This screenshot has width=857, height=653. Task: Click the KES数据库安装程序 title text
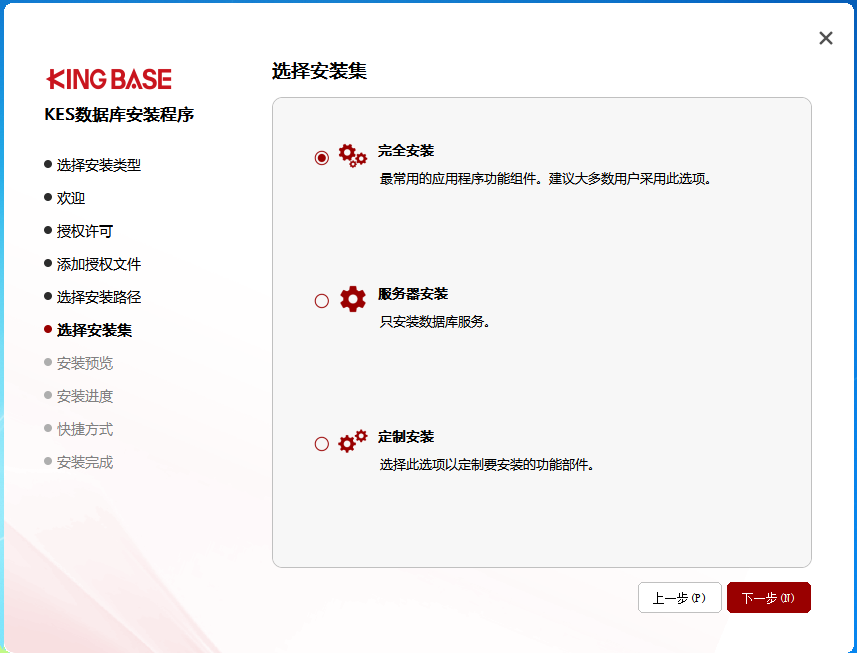pyautogui.click(x=119, y=115)
